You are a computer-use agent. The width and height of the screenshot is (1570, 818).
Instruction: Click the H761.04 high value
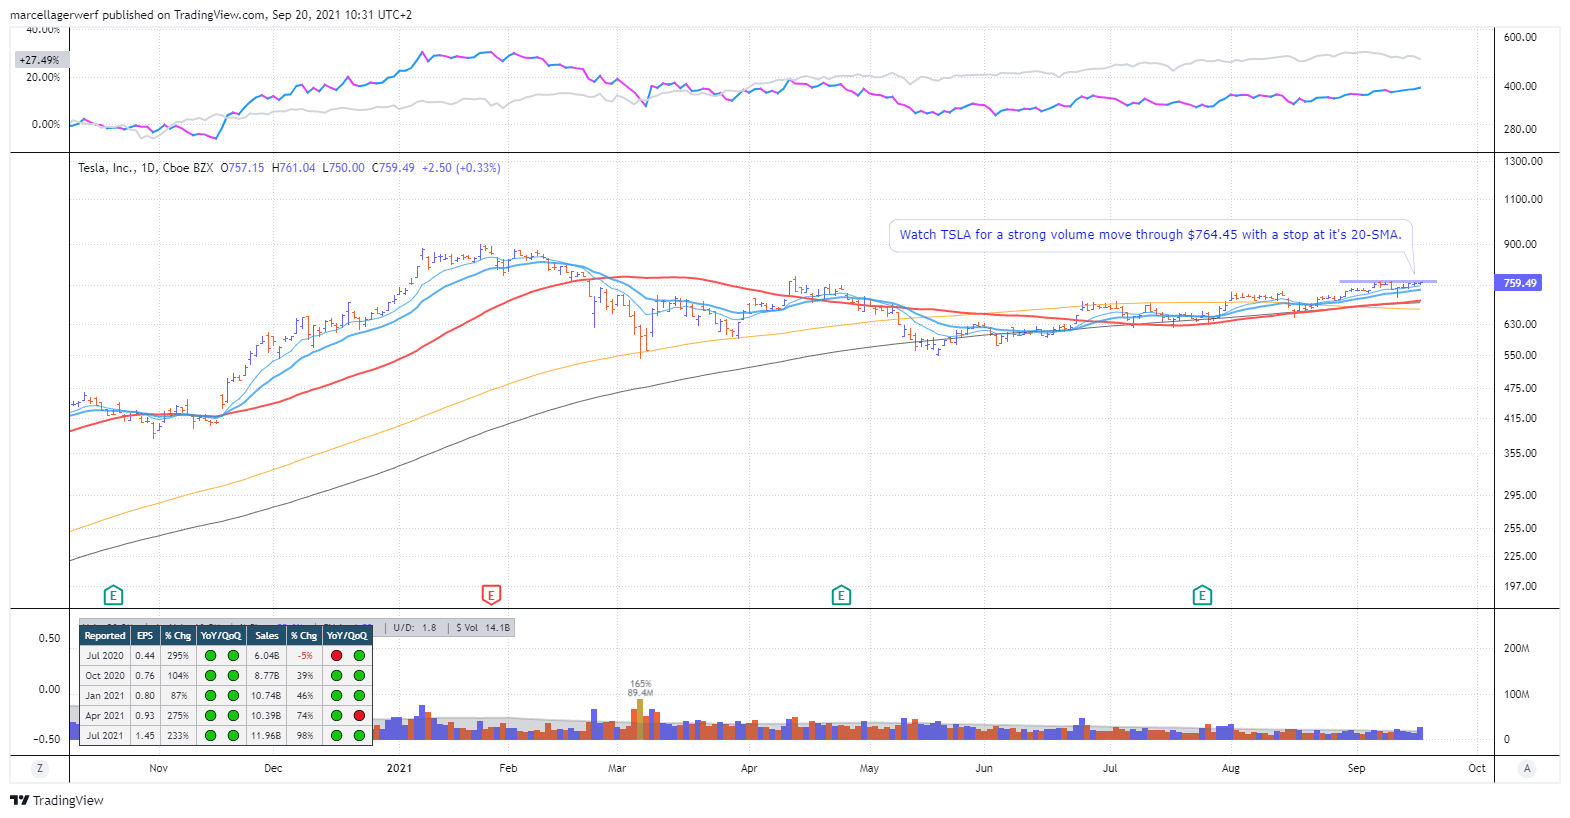294,168
